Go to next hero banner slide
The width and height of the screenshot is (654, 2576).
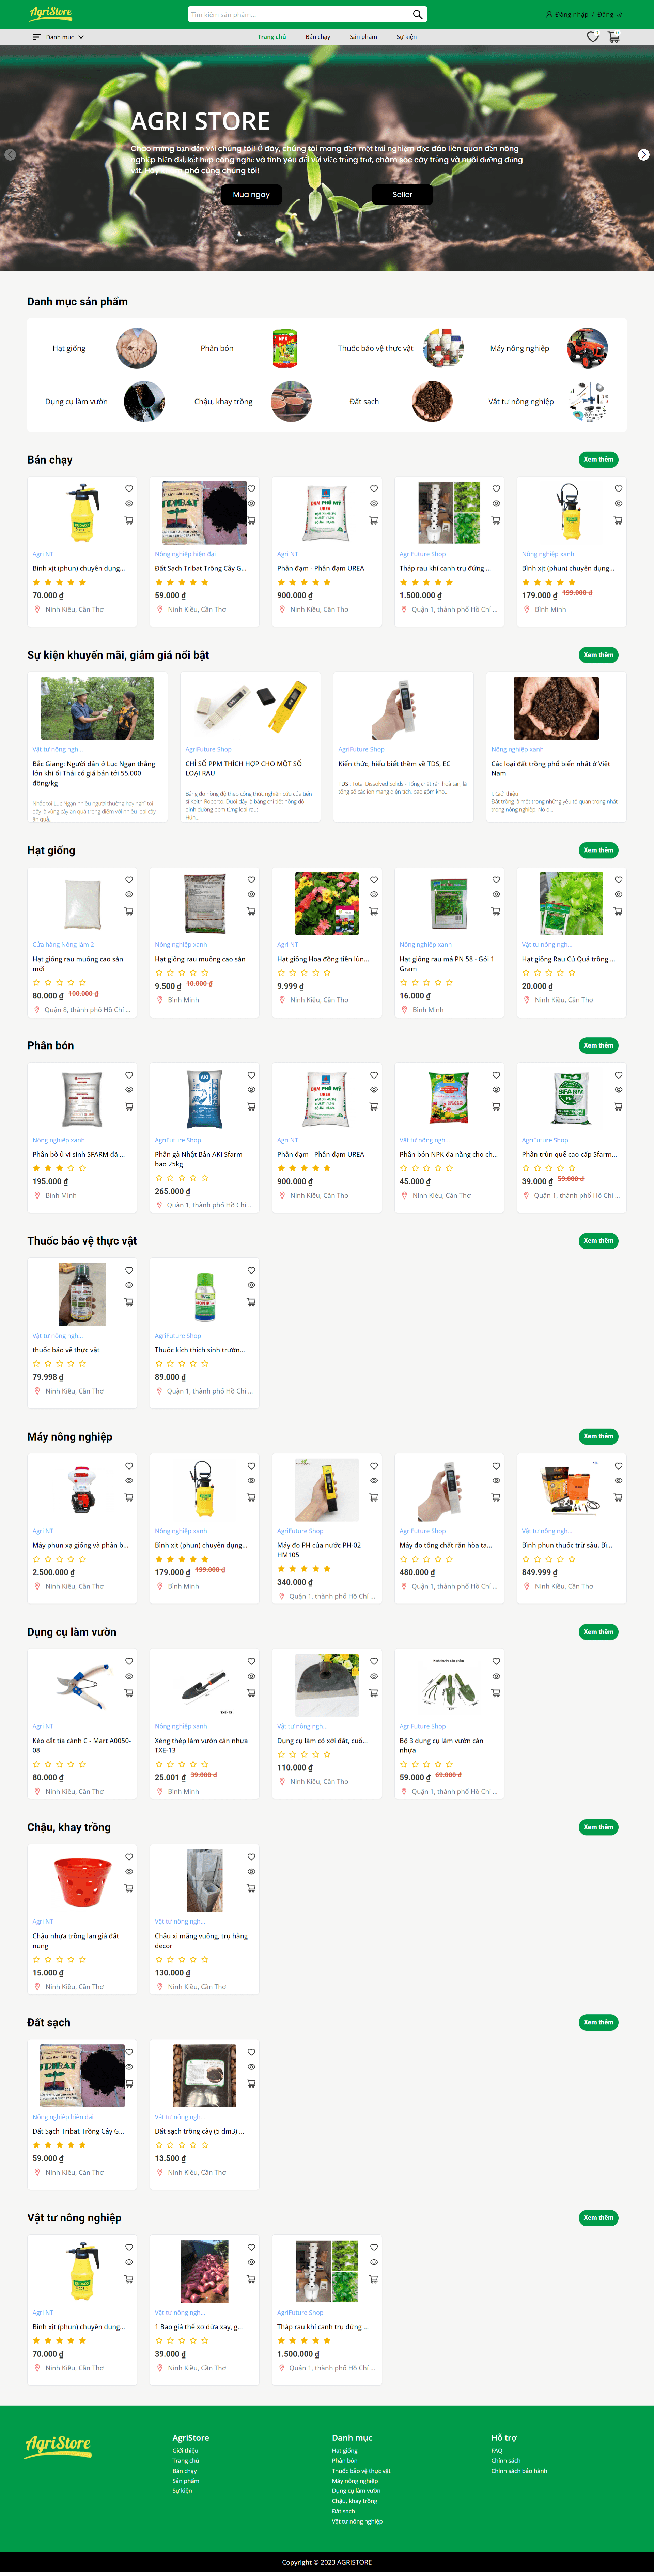[643, 155]
